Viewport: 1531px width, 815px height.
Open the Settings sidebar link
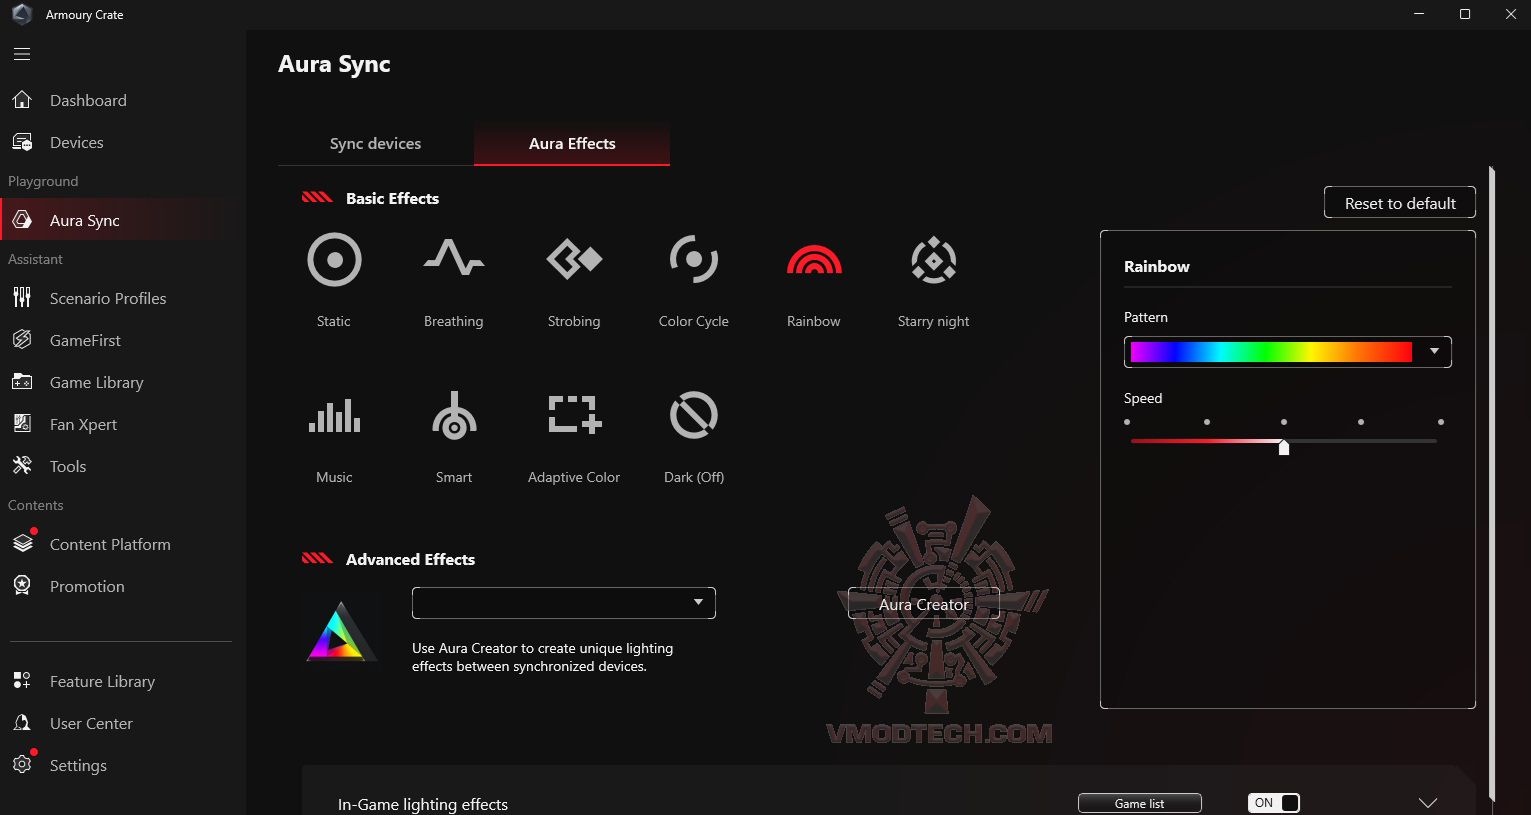78,765
